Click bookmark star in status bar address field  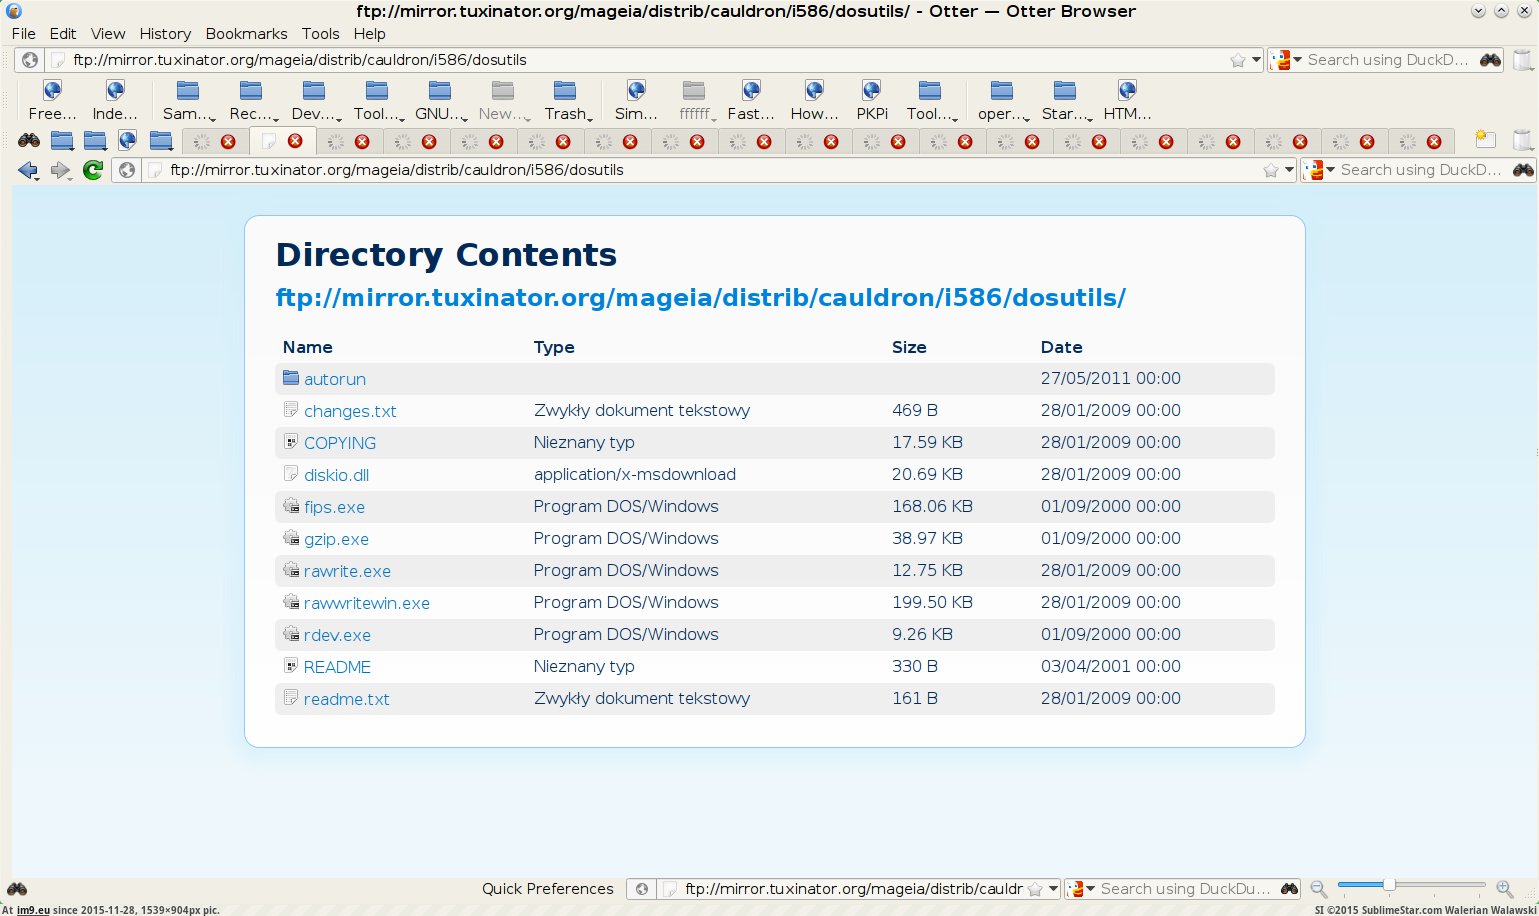click(x=1036, y=888)
